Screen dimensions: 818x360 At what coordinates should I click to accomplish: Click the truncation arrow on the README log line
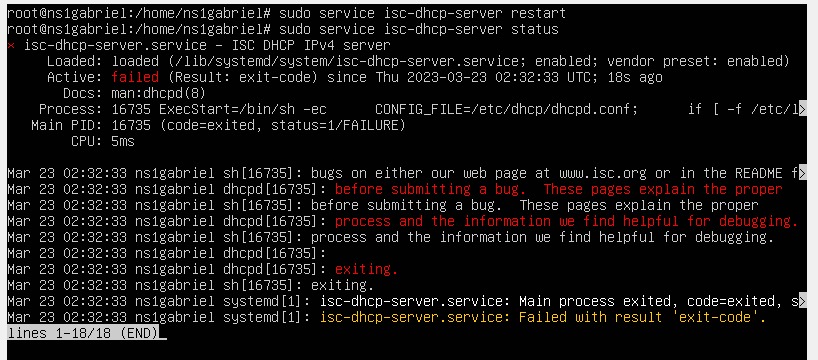click(802, 173)
